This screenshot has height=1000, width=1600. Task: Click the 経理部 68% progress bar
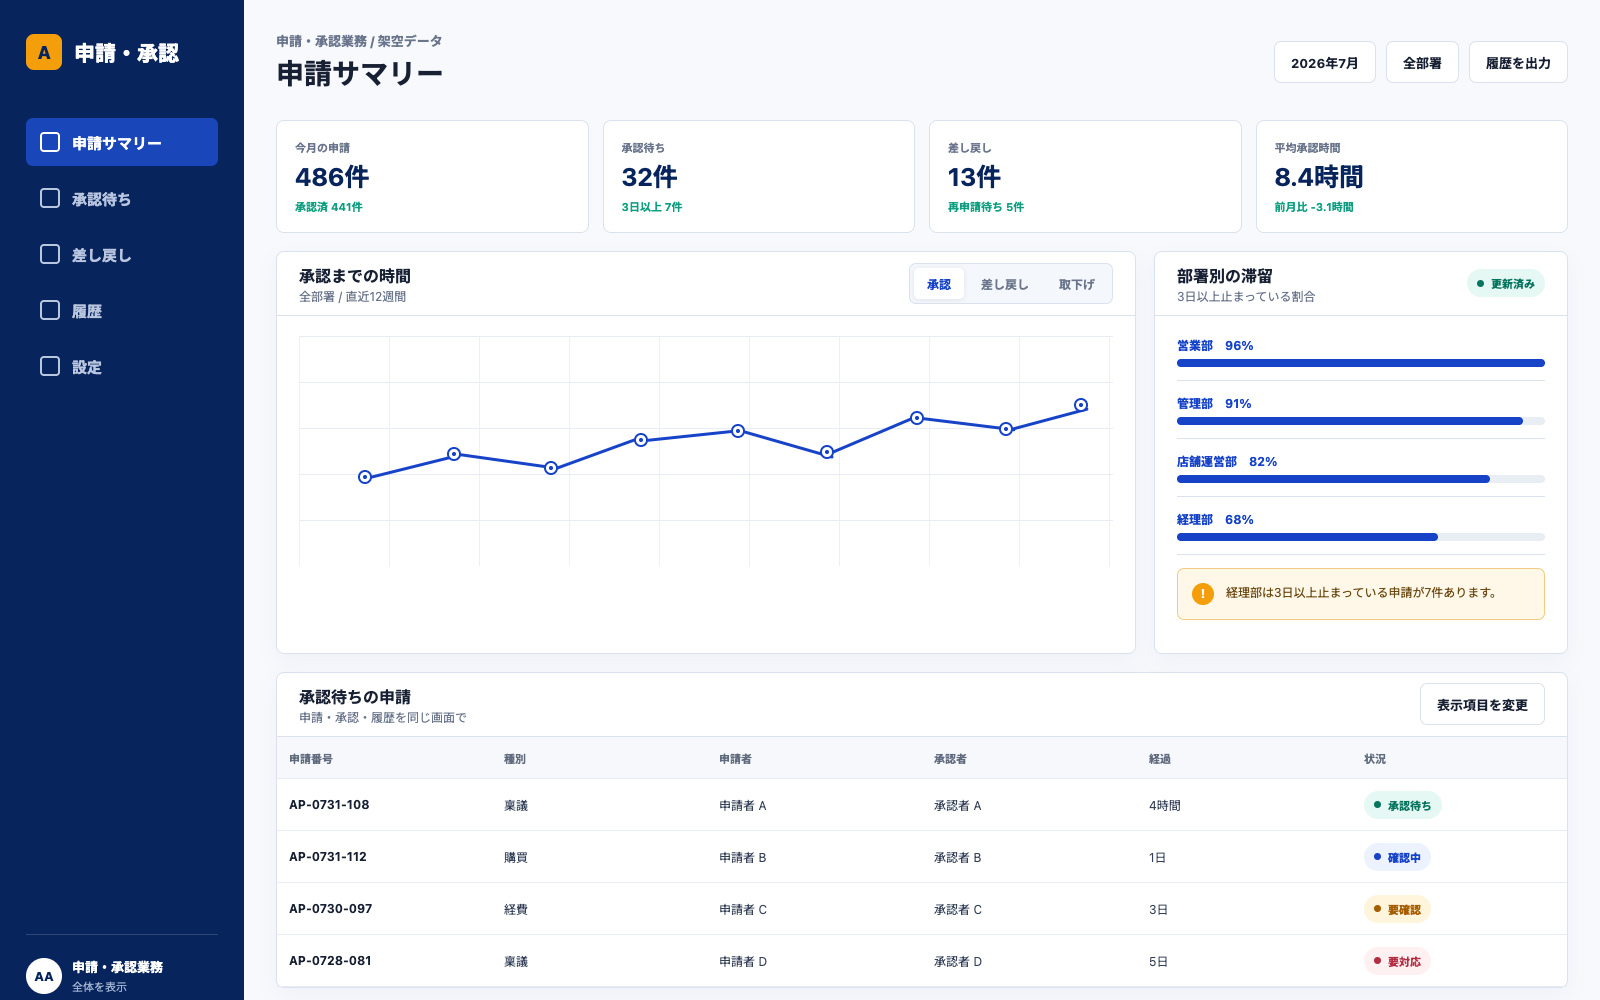click(x=1361, y=537)
